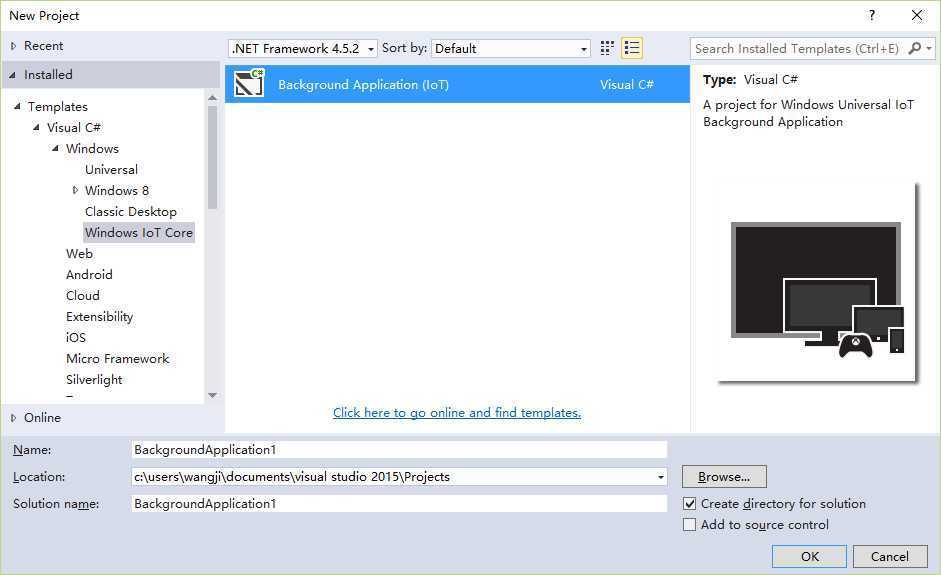Expand the Online section
This screenshot has height=575, width=941.
click(x=13, y=418)
